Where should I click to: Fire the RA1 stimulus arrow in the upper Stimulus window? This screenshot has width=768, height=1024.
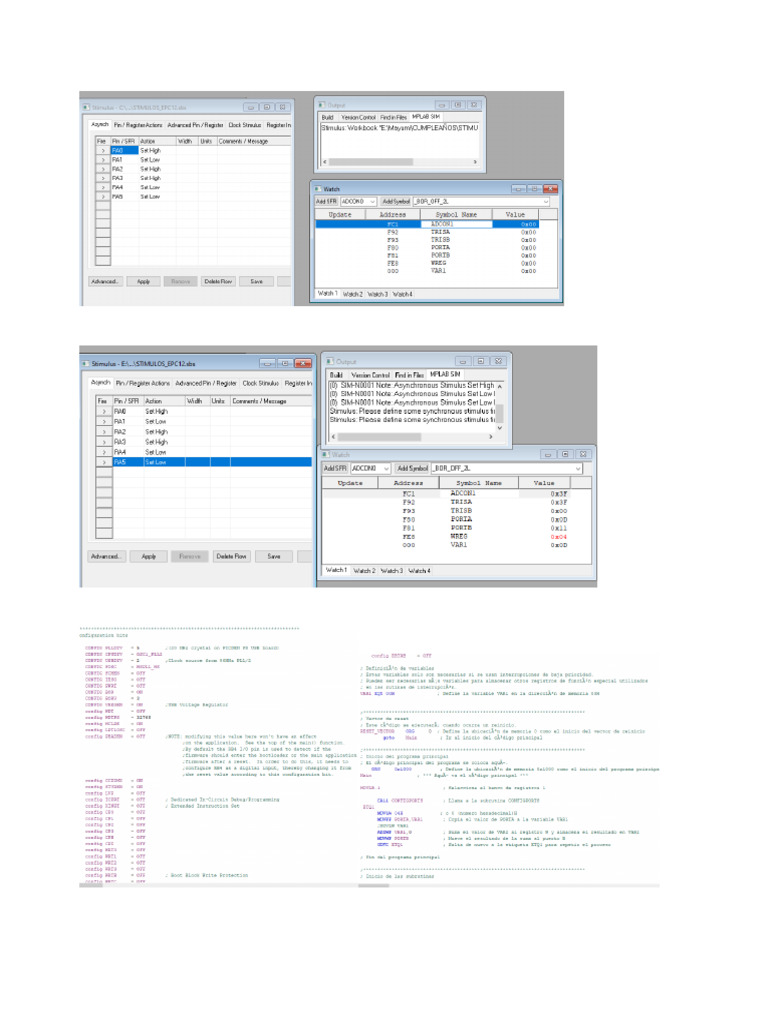click(103, 159)
